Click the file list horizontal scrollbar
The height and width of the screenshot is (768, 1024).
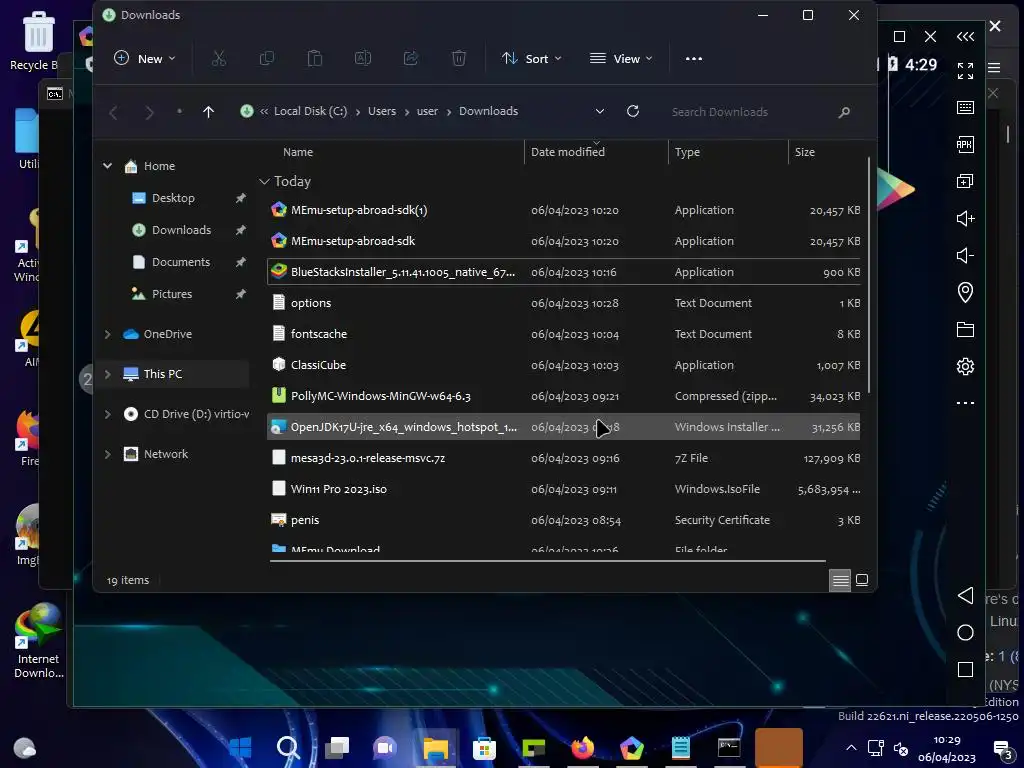point(547,560)
